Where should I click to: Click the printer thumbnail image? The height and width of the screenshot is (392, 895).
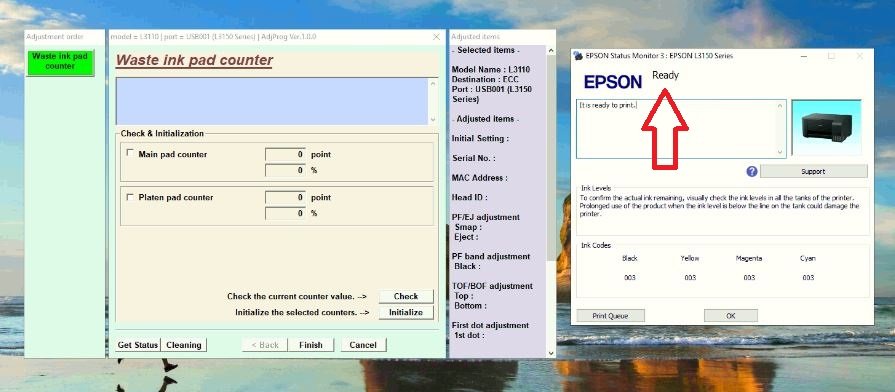pyautogui.click(x=826, y=127)
